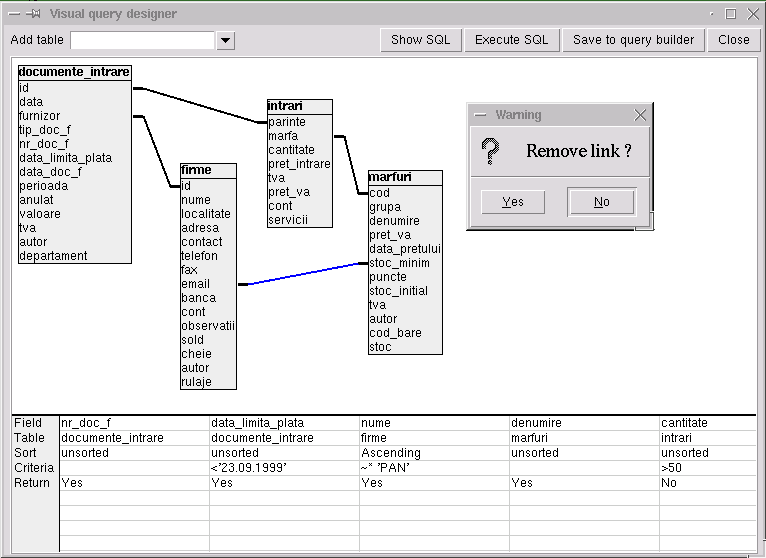Click perioada field in documente_intrare

point(43,186)
